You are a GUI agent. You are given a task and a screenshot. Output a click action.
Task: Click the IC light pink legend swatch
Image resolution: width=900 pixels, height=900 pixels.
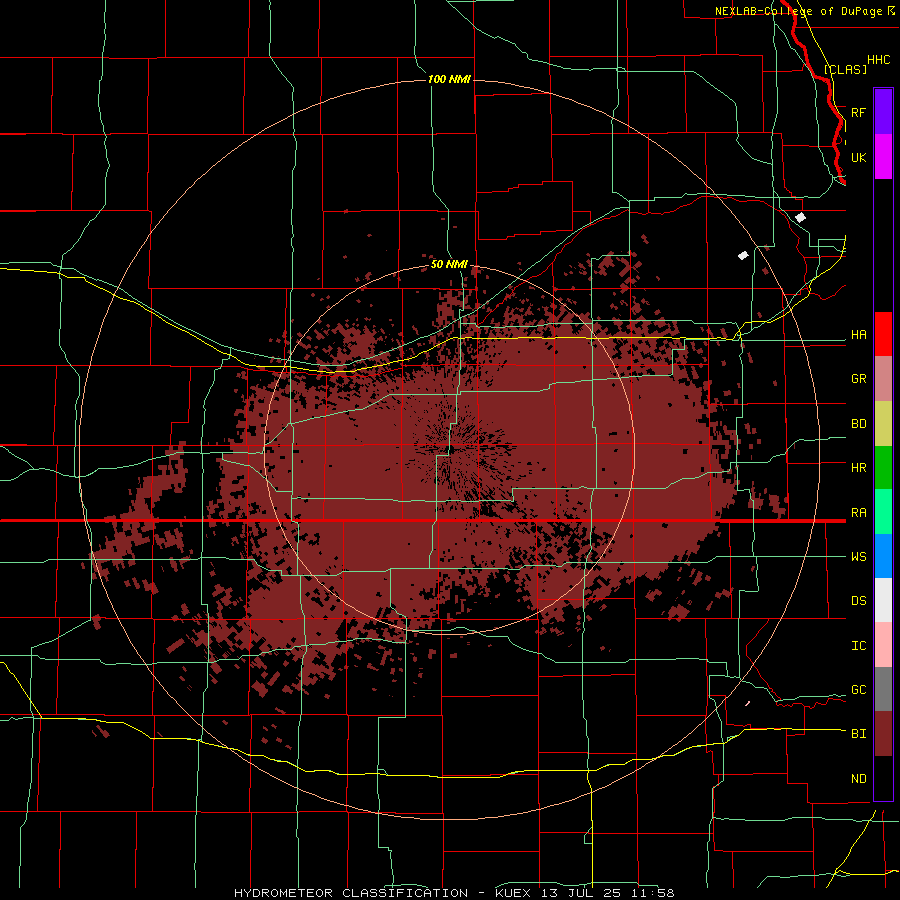(883, 645)
